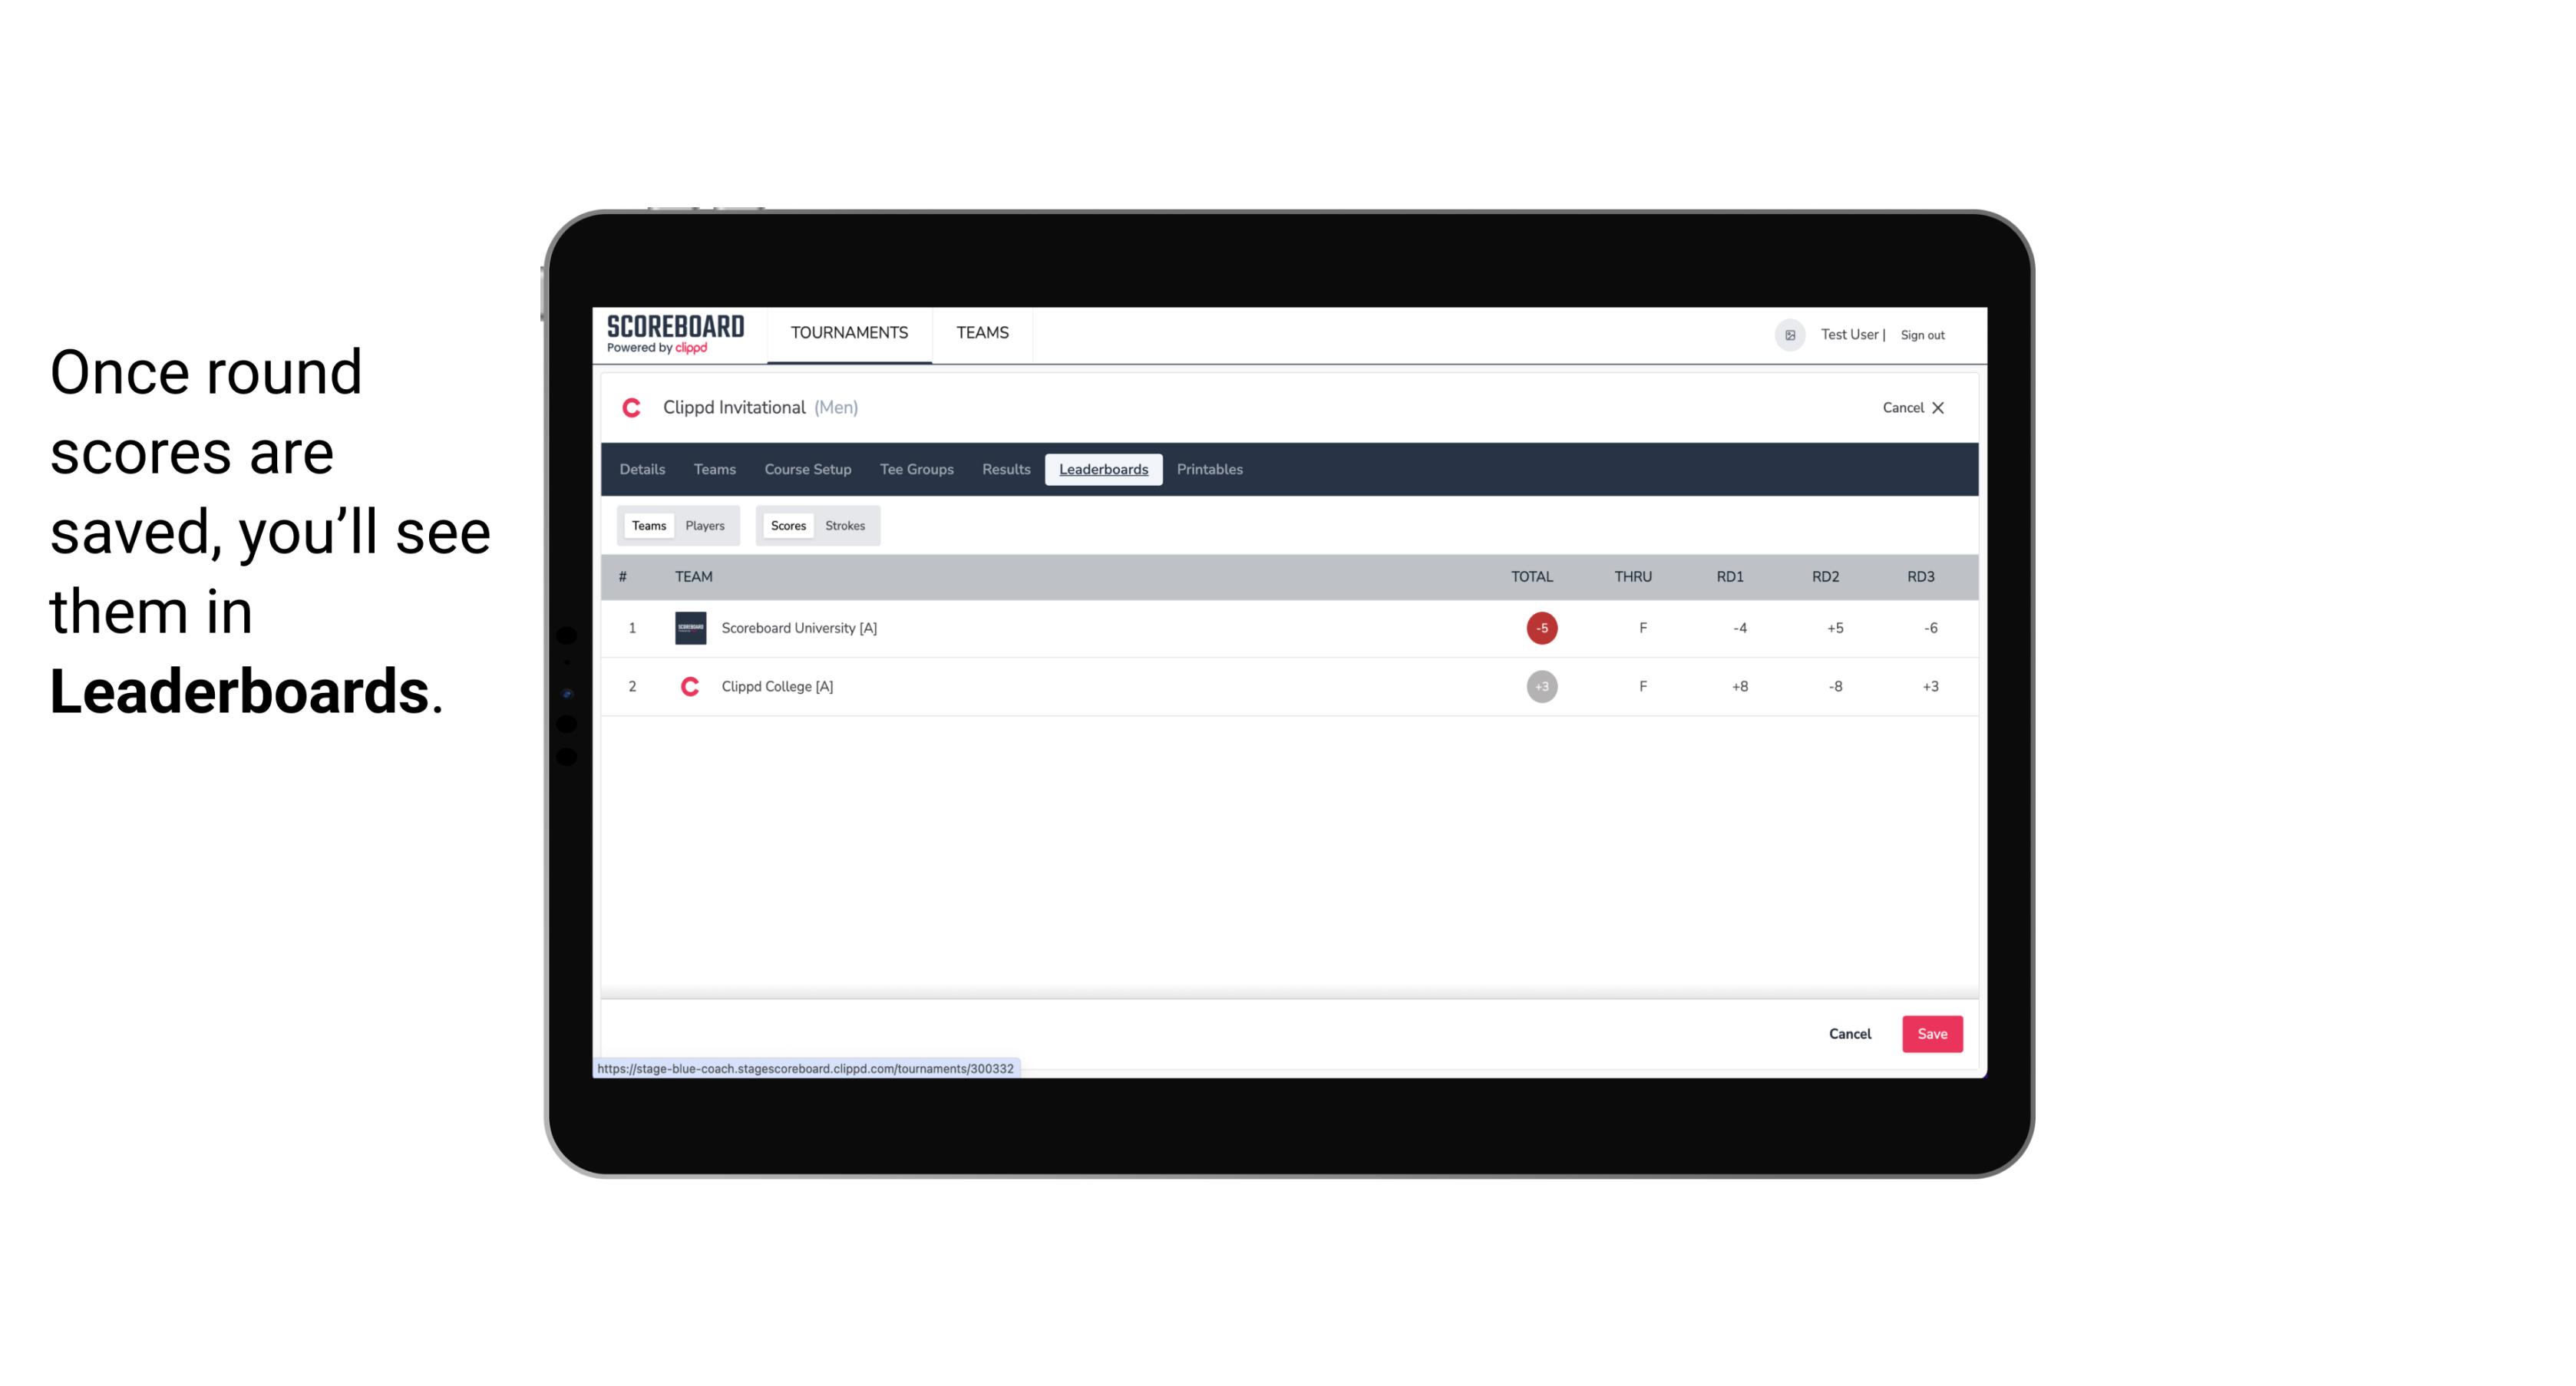Open the Tournaments dropdown menu
The height and width of the screenshot is (1386, 2576).
pyautogui.click(x=848, y=333)
